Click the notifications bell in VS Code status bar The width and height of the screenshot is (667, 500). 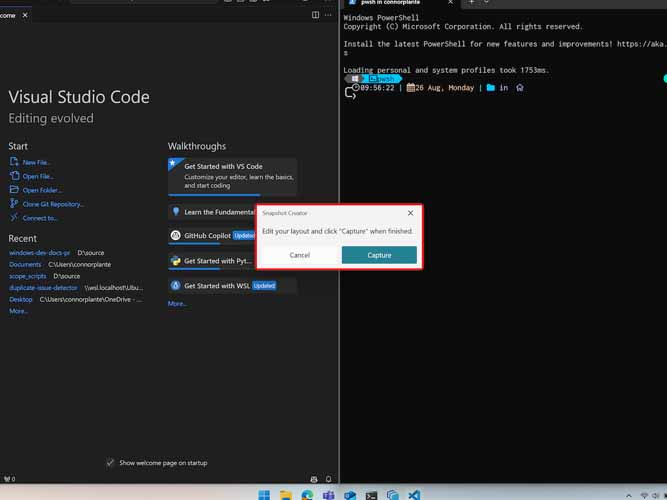coord(328,479)
